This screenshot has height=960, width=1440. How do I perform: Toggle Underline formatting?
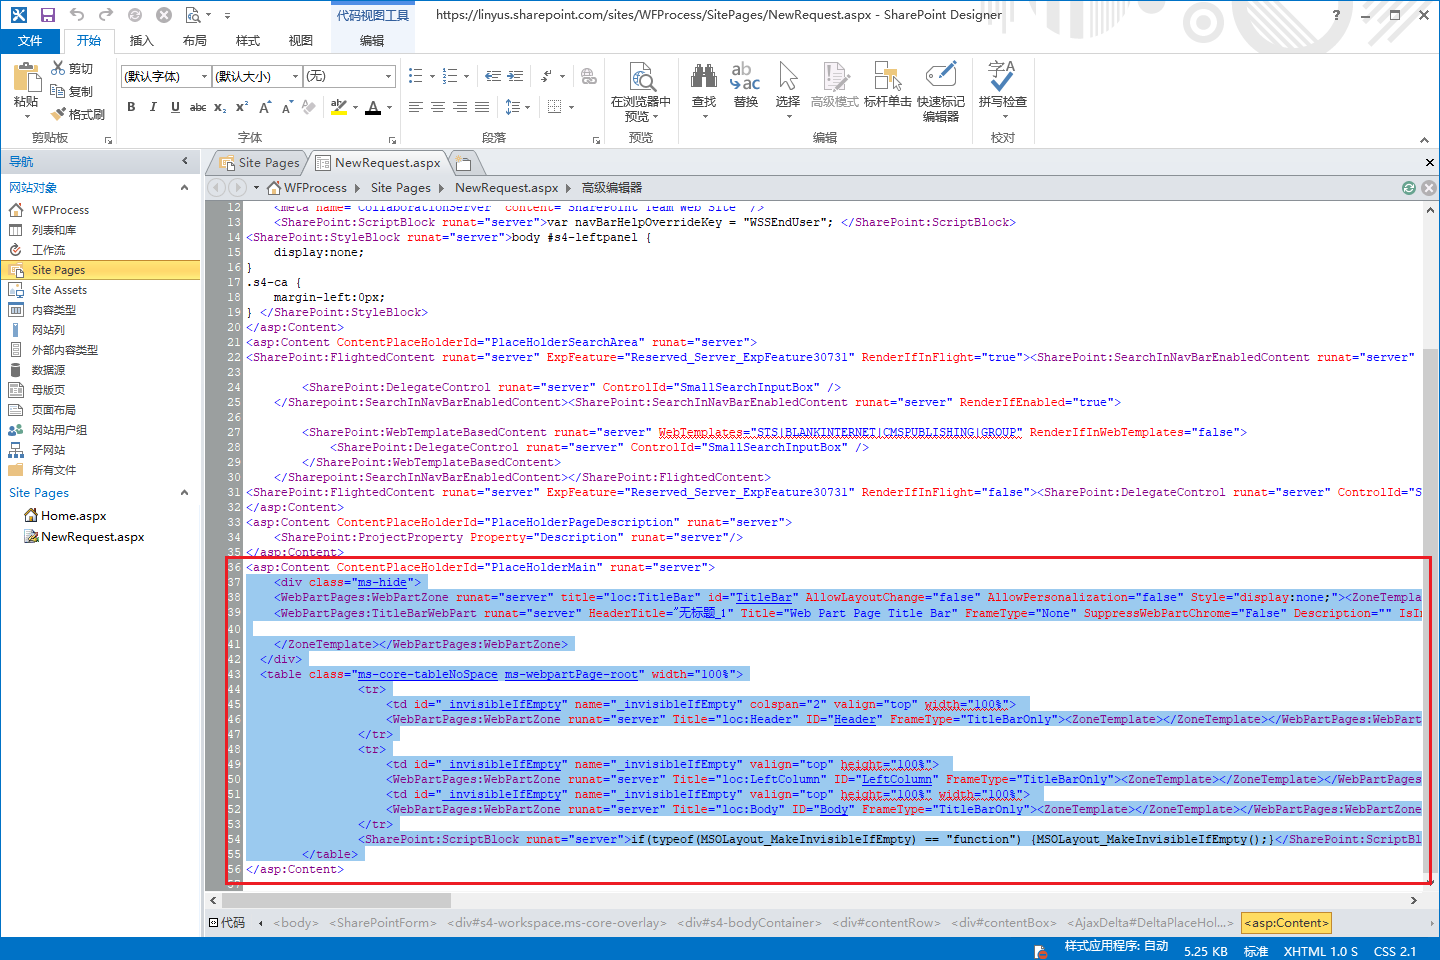point(175,107)
